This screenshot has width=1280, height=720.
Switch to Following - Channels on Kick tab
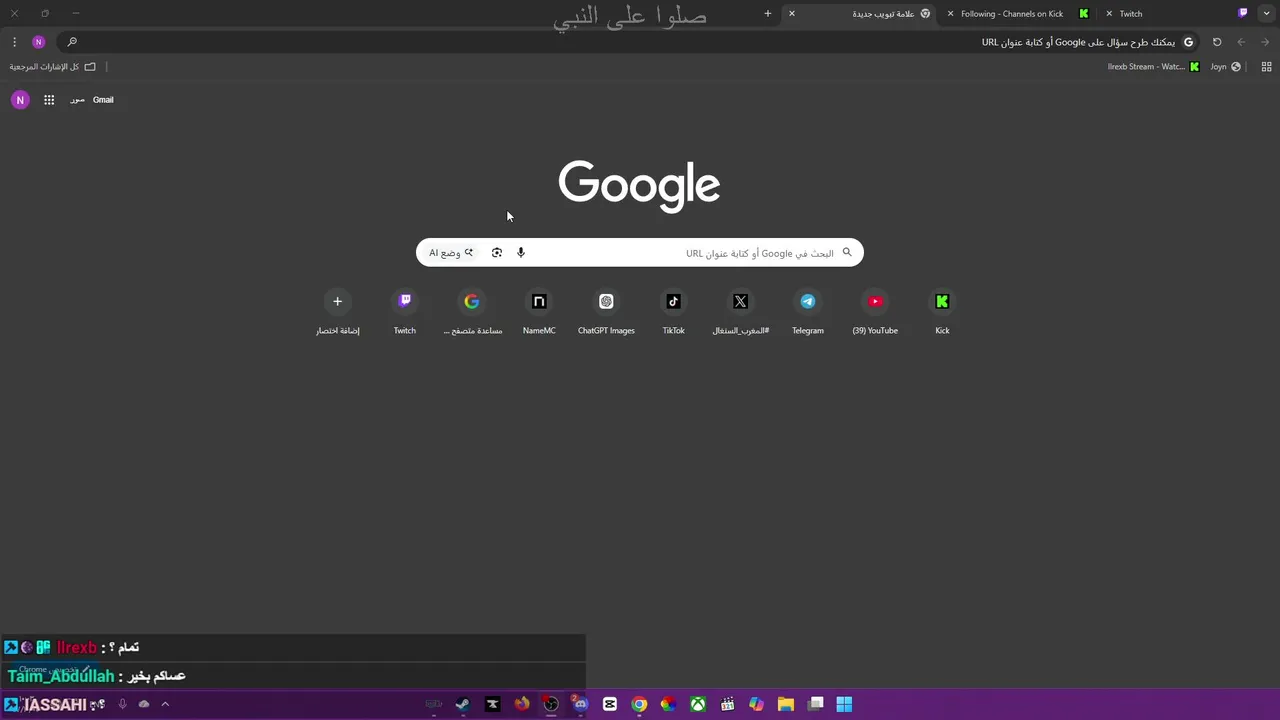point(1018,14)
